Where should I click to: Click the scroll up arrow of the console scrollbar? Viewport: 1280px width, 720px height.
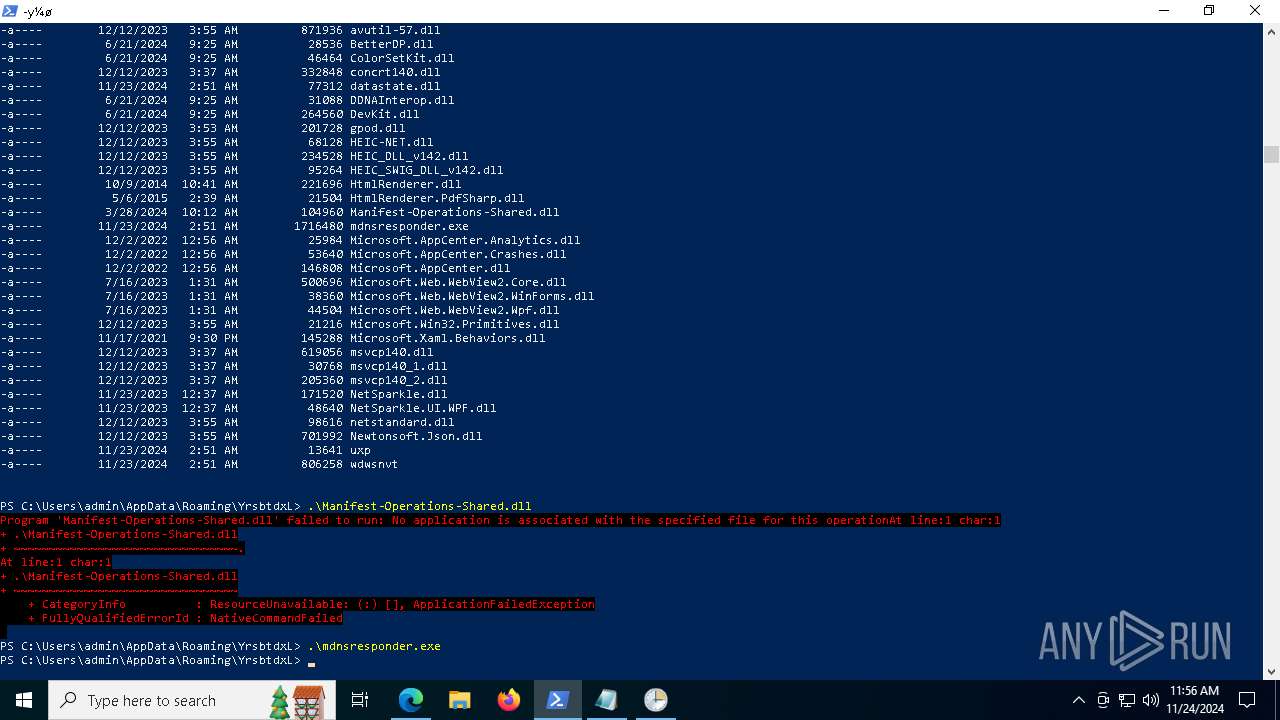tap(1271, 32)
